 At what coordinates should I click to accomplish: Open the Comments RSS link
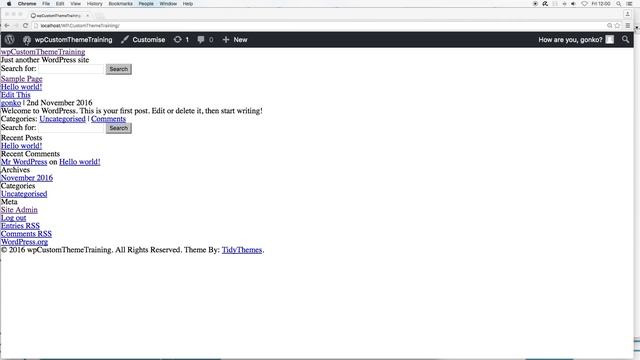[x=26, y=234]
